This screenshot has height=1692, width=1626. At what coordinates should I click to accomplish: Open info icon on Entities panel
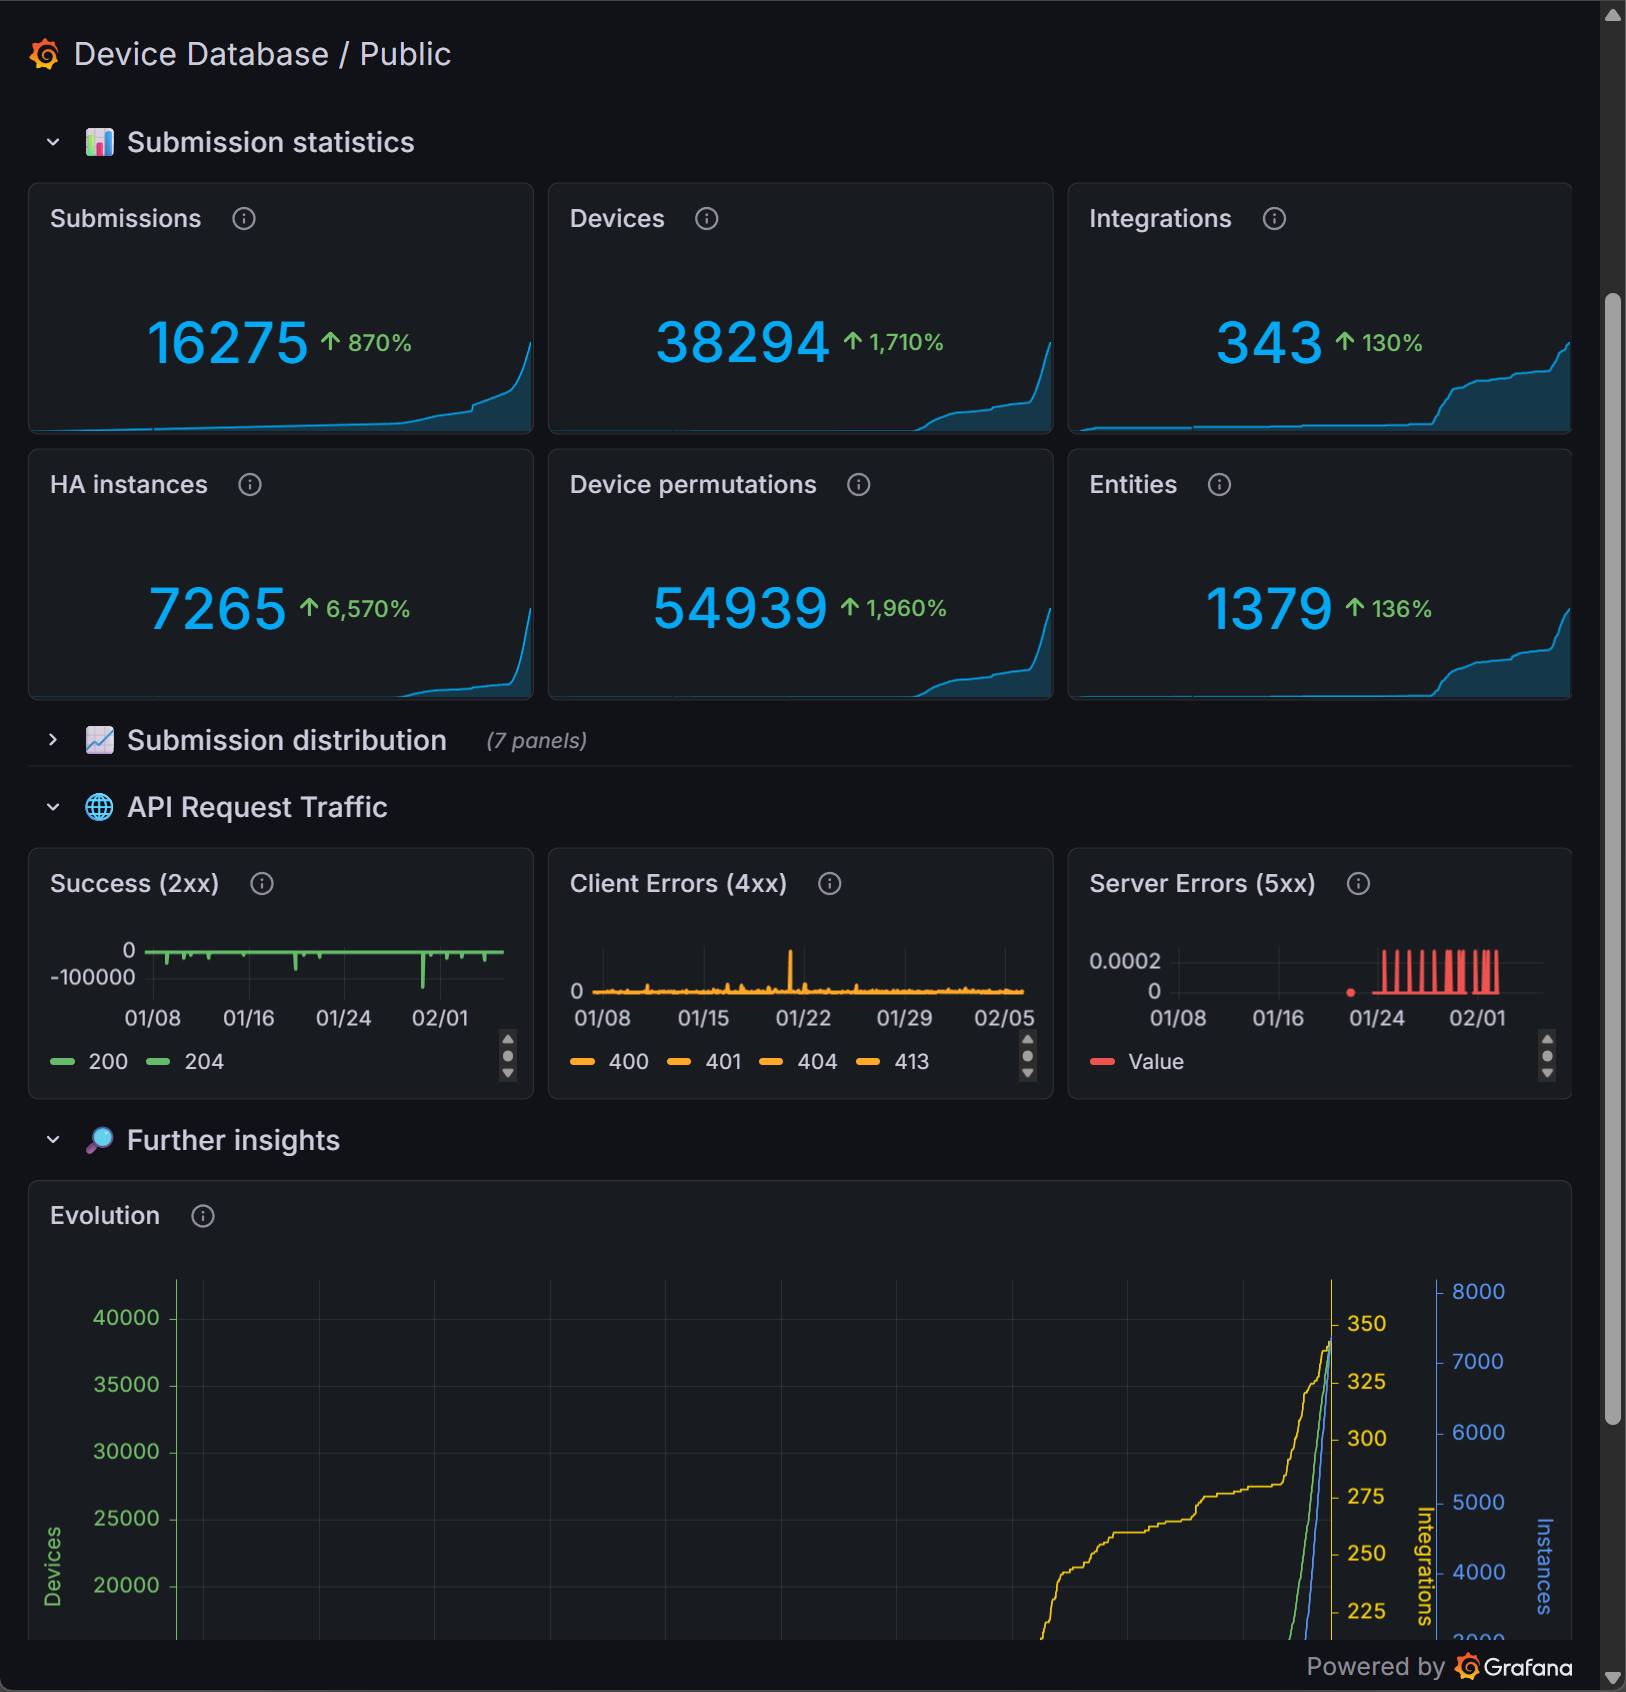1219,485
